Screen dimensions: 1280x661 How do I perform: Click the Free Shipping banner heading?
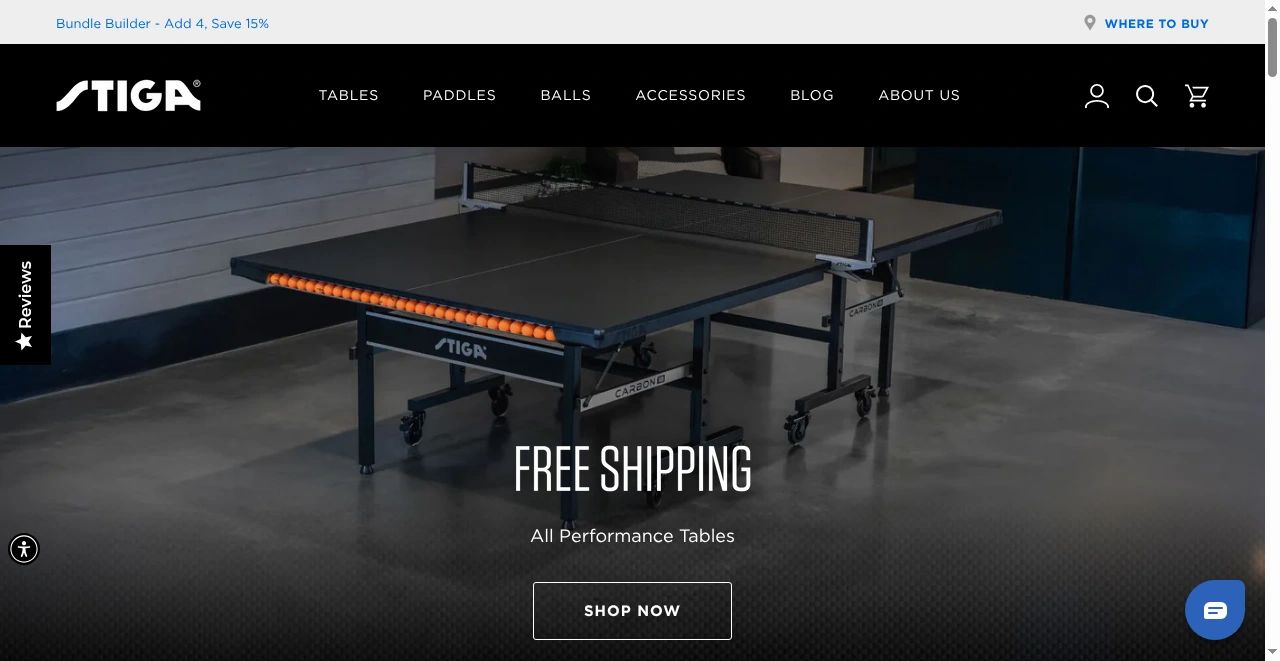click(632, 469)
